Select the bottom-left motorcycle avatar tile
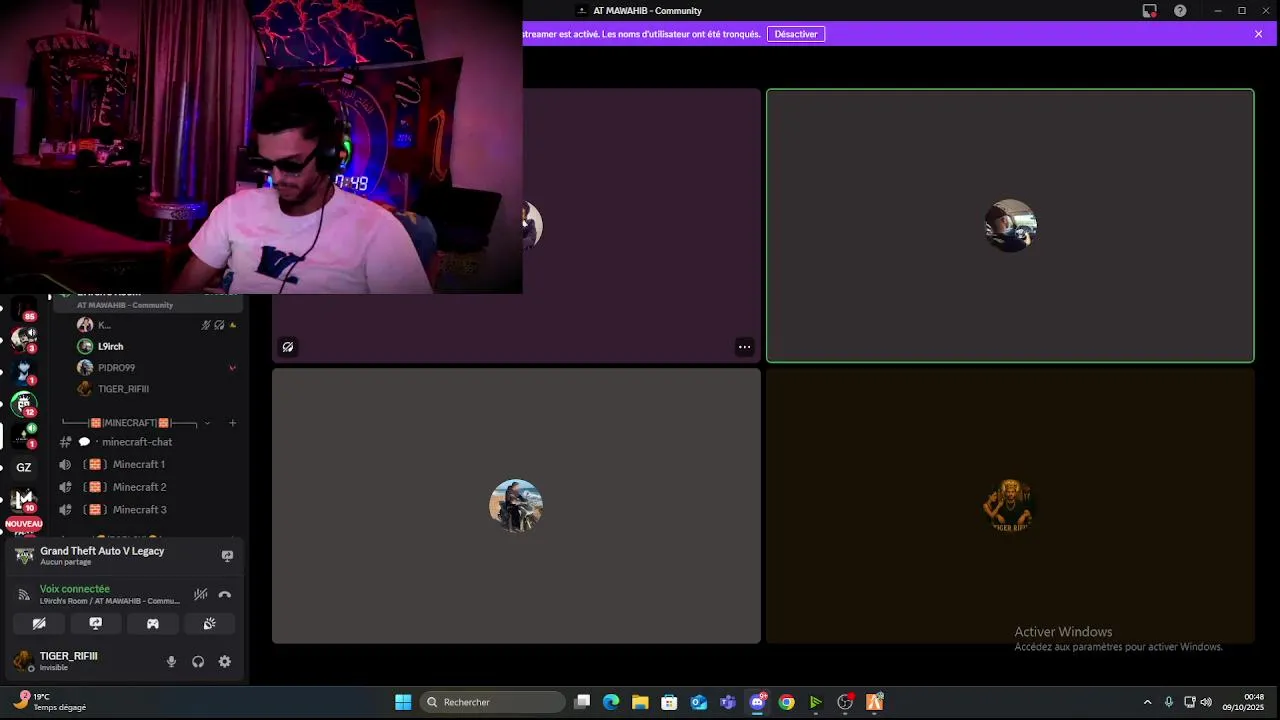 (516, 506)
